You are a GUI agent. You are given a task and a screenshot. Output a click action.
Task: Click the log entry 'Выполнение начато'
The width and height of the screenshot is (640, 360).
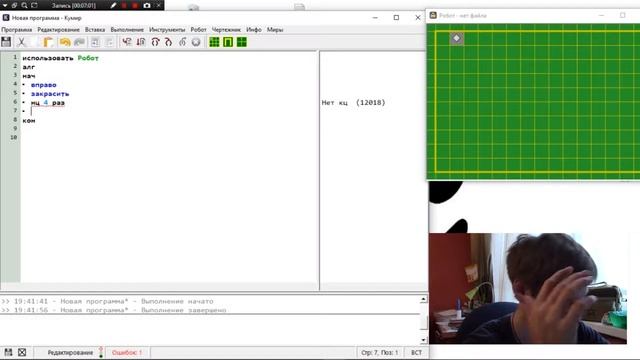[x=177, y=301]
